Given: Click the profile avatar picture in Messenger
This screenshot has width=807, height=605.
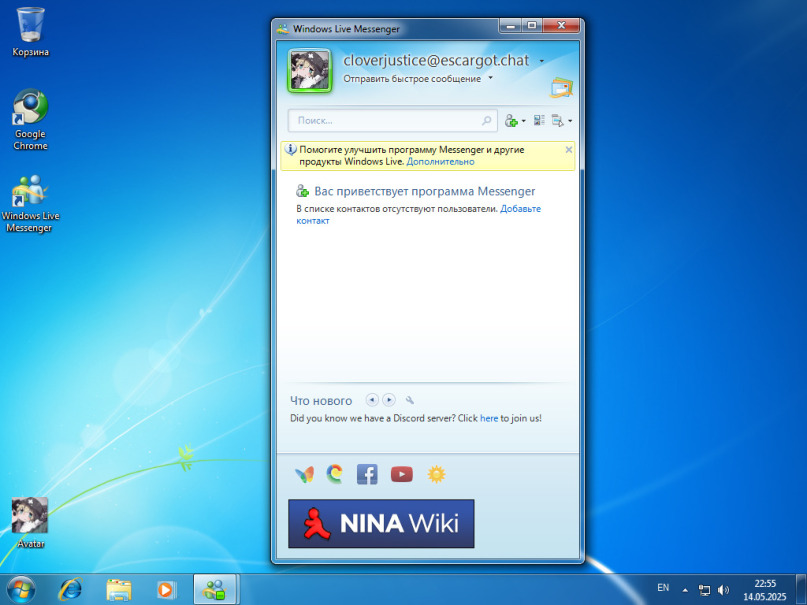Looking at the screenshot, I should pyautogui.click(x=309, y=72).
